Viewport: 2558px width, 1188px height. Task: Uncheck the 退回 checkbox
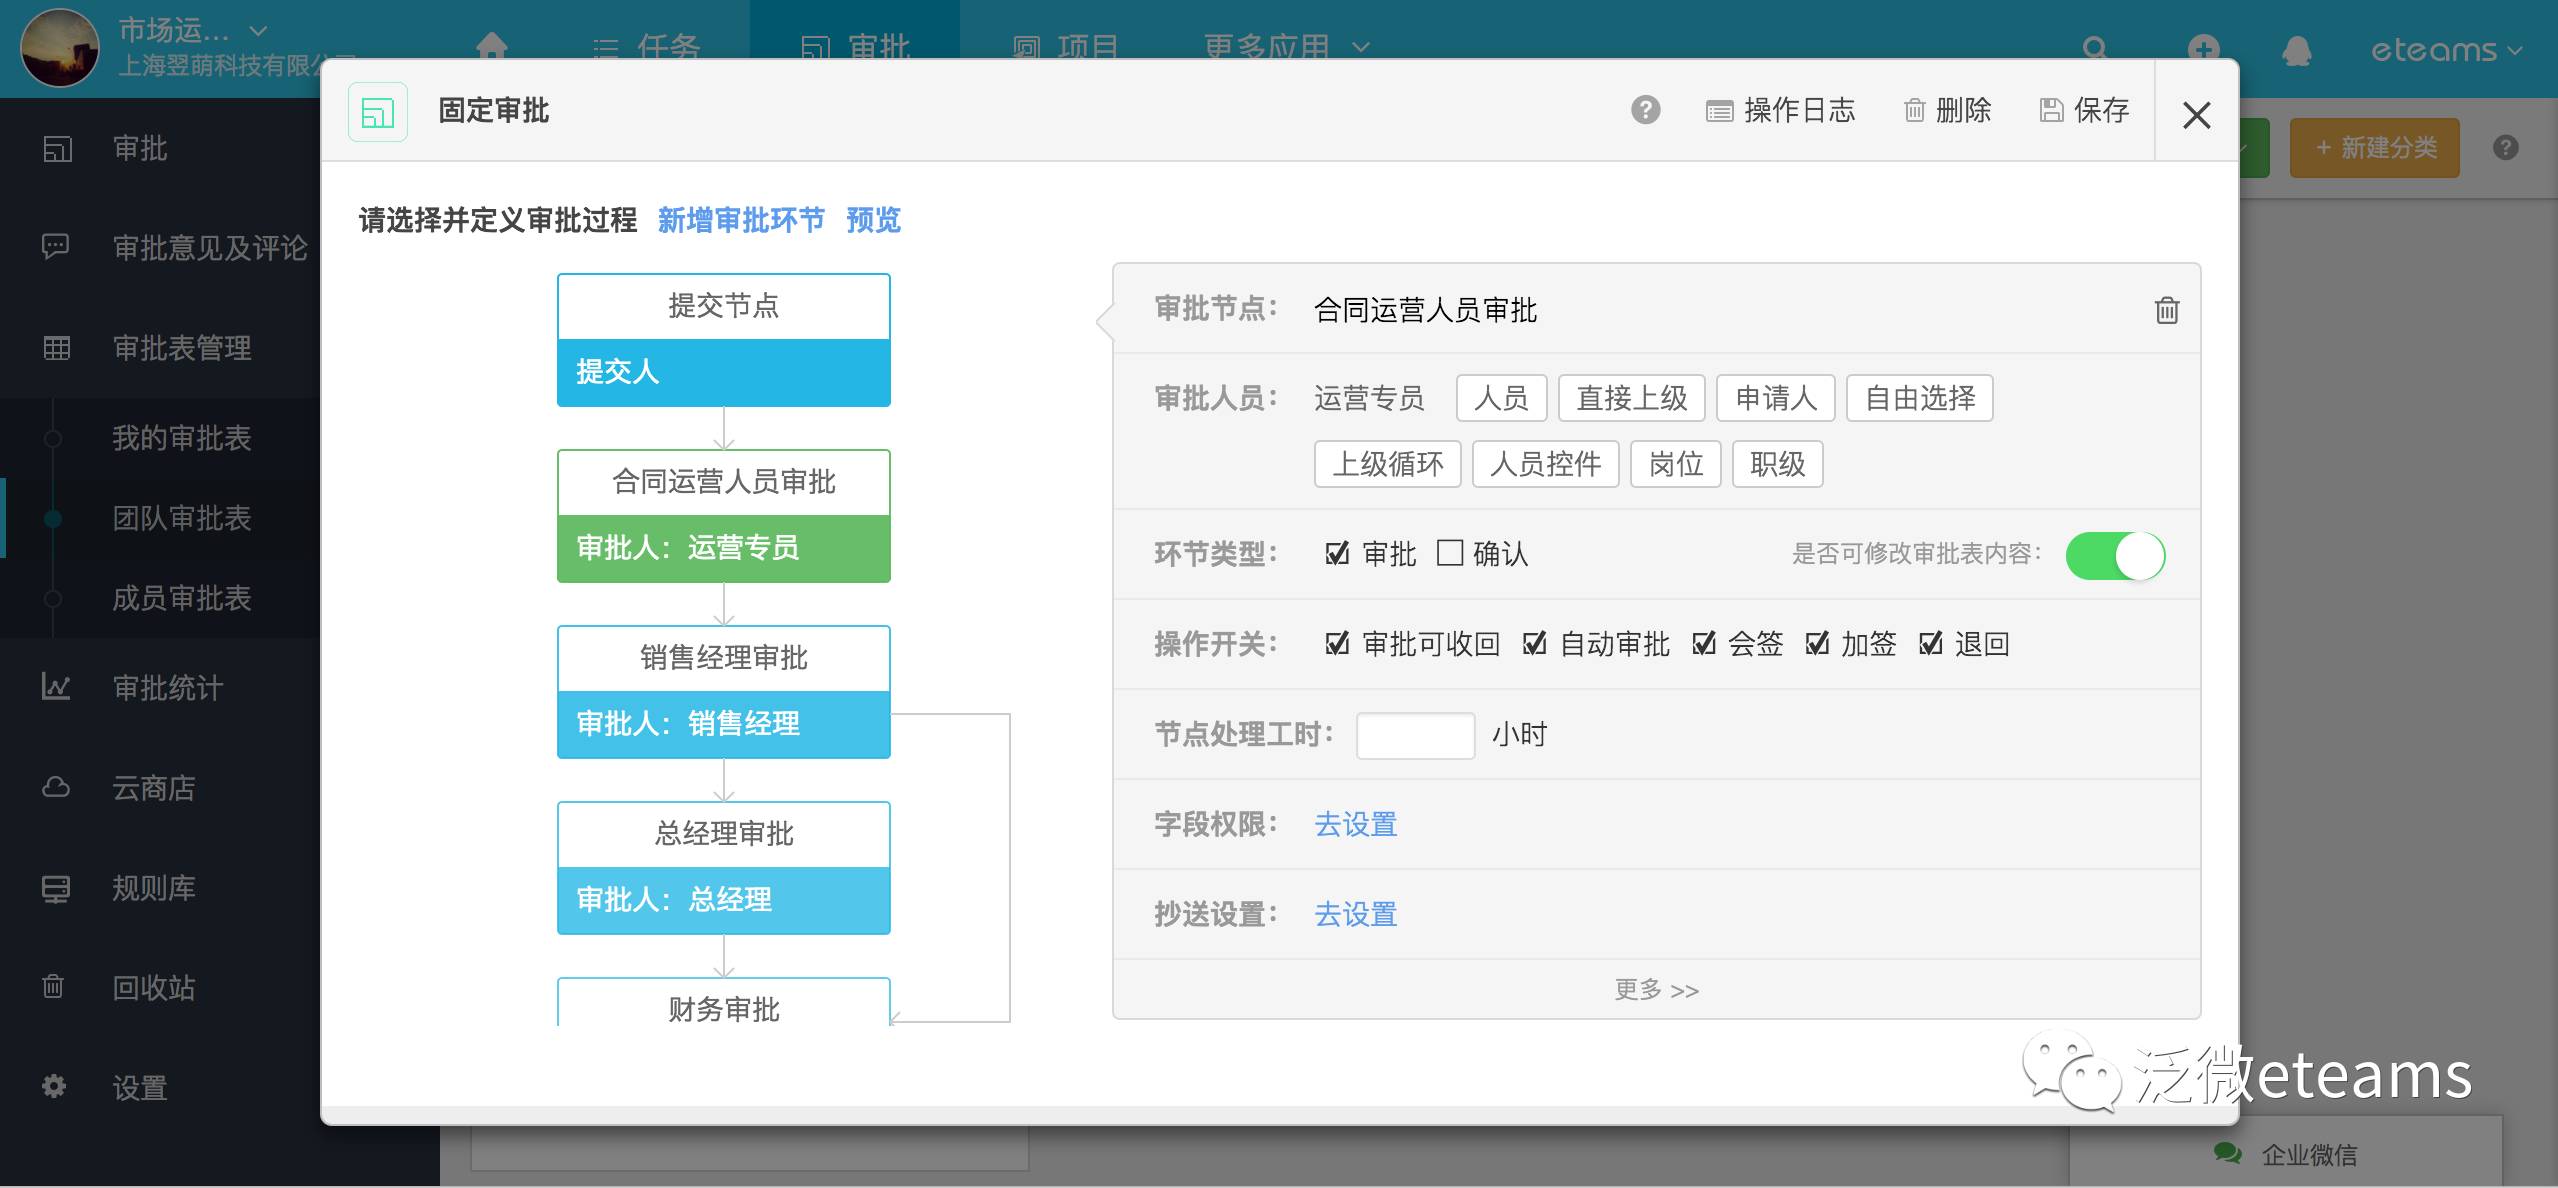[x=1931, y=644]
